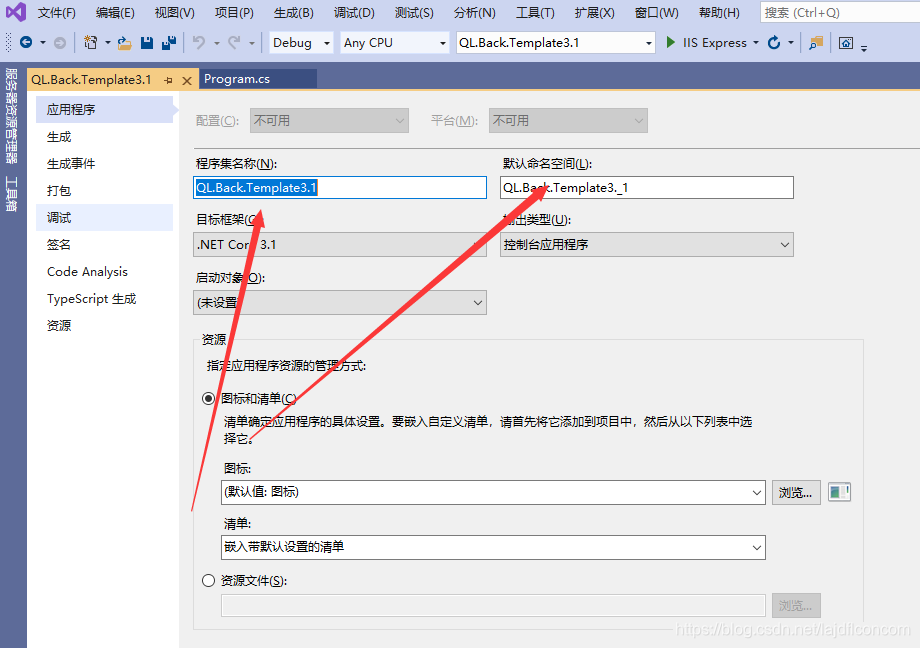Click the Save All icon
The height and width of the screenshot is (648, 920).
click(169, 43)
